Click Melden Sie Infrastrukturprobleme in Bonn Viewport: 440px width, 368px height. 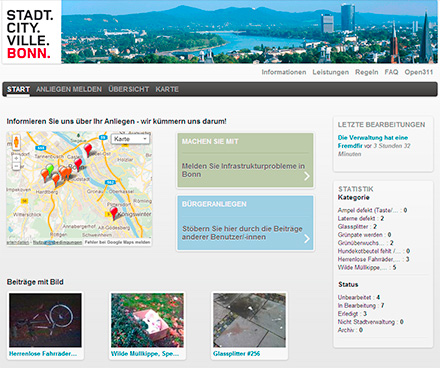243,170
